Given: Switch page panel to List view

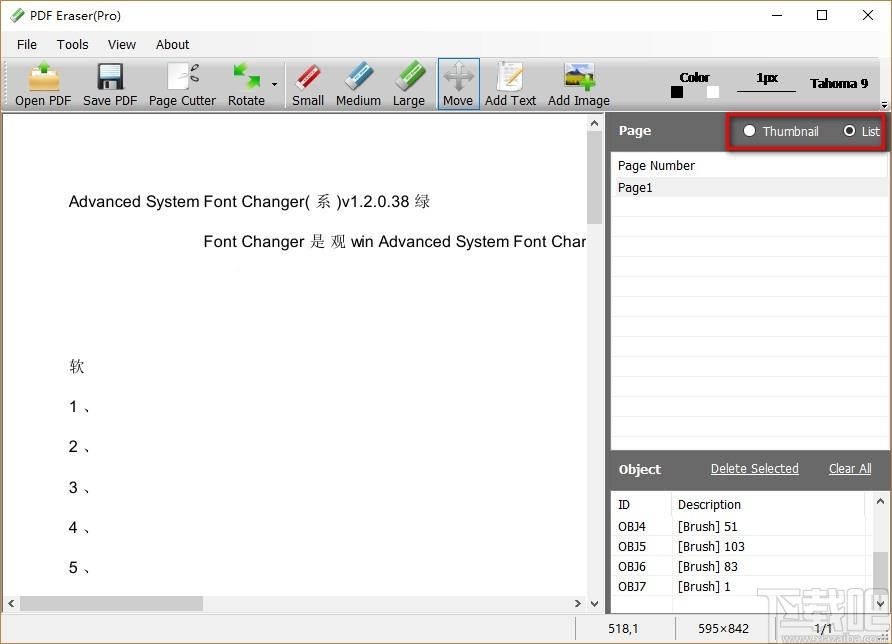Looking at the screenshot, I should tap(861, 131).
